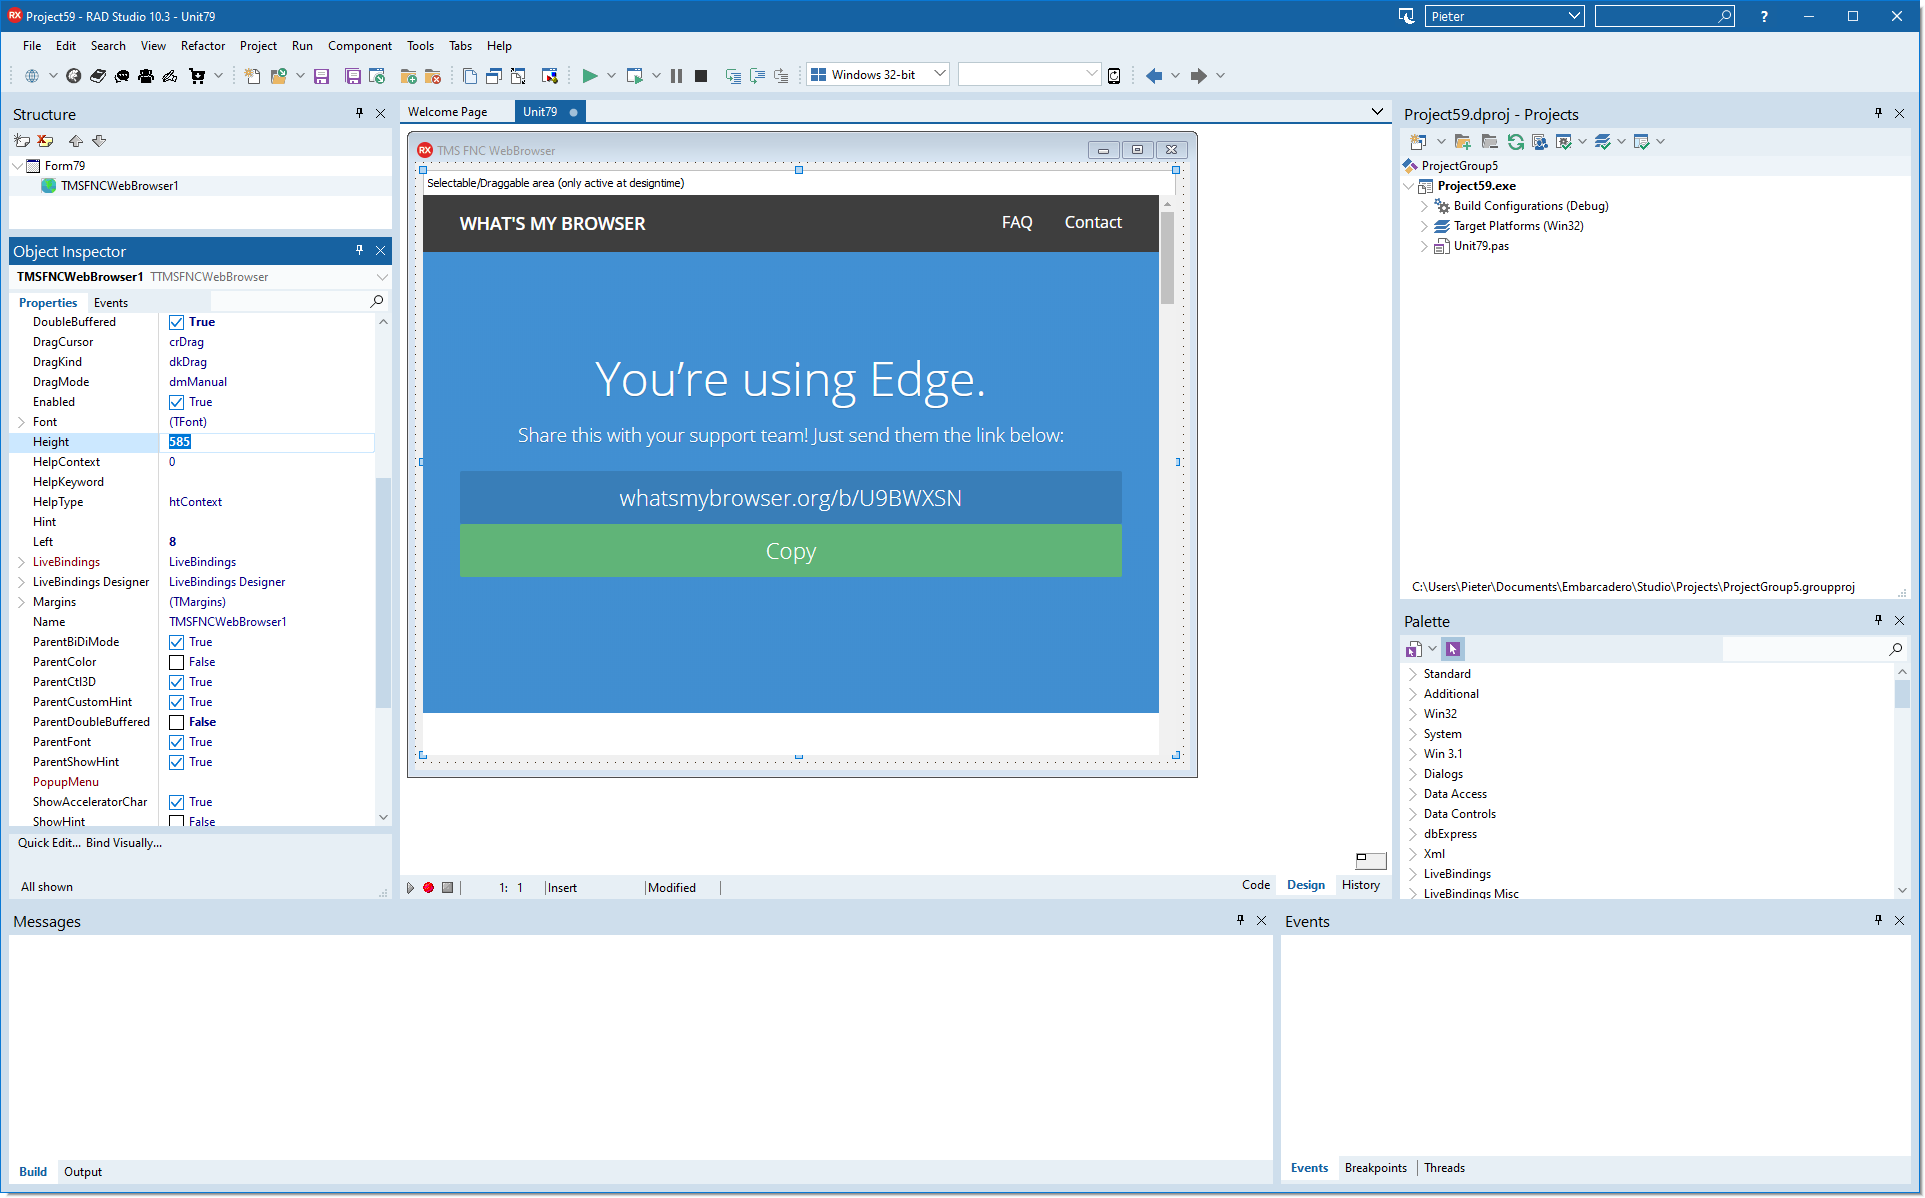Click the Add file to project icon
This screenshot has width=1925, height=1198.
coord(408,75)
